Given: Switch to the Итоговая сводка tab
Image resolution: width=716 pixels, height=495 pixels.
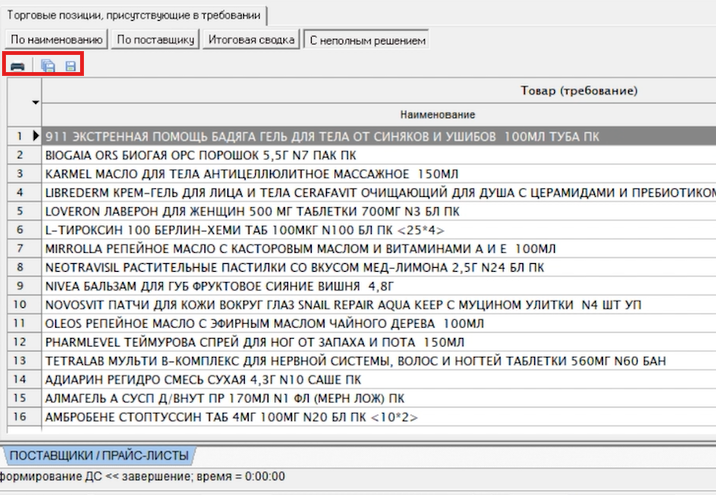Looking at the screenshot, I should point(251,40).
